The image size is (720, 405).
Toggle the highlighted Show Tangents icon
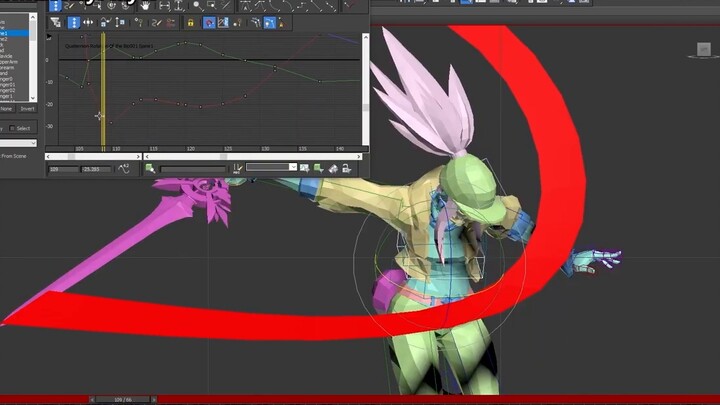tap(270, 22)
